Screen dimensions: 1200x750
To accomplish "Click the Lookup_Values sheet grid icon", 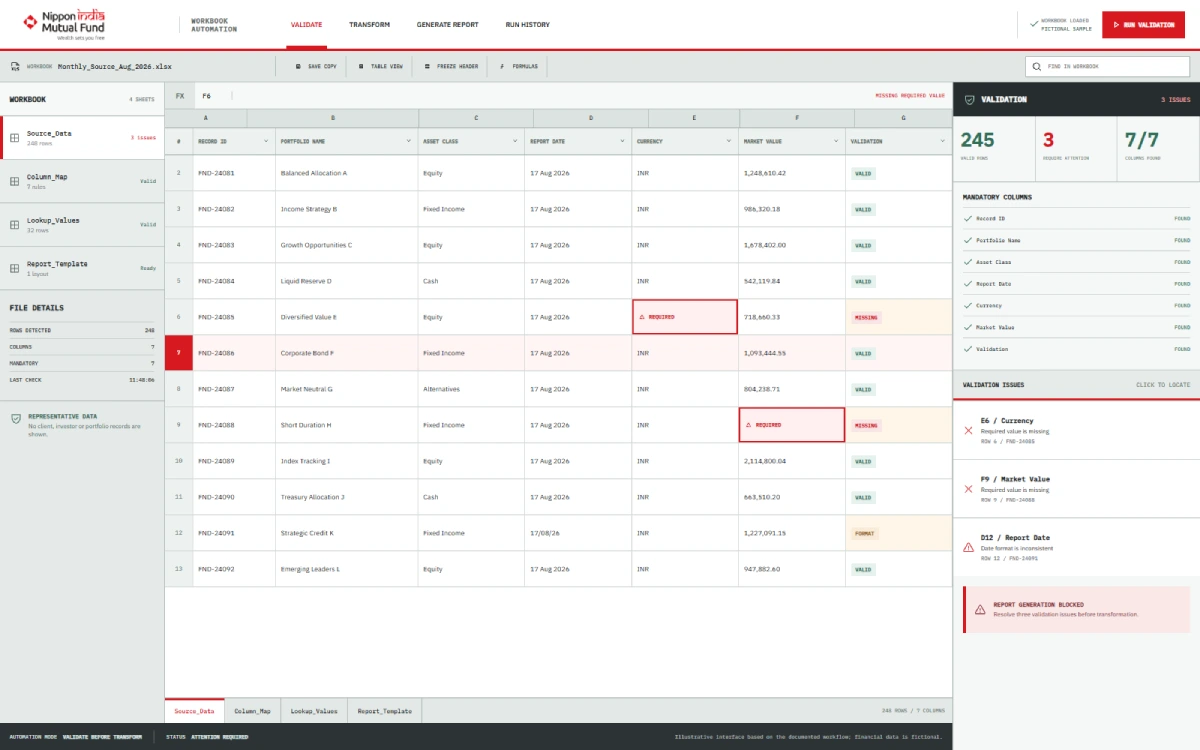I will (x=15, y=225).
